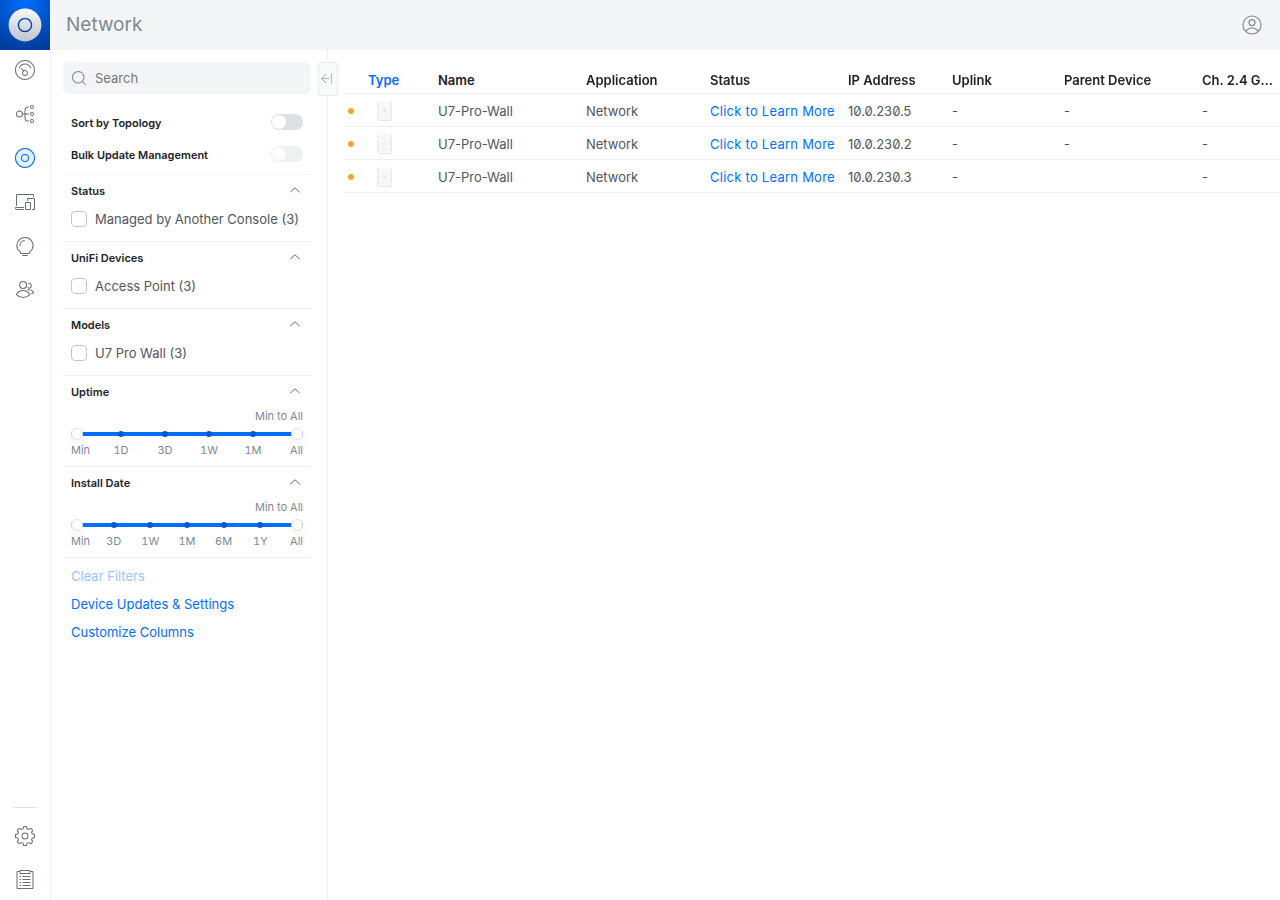Click Network application cell in 10.0.230.2 row

click(x=612, y=144)
